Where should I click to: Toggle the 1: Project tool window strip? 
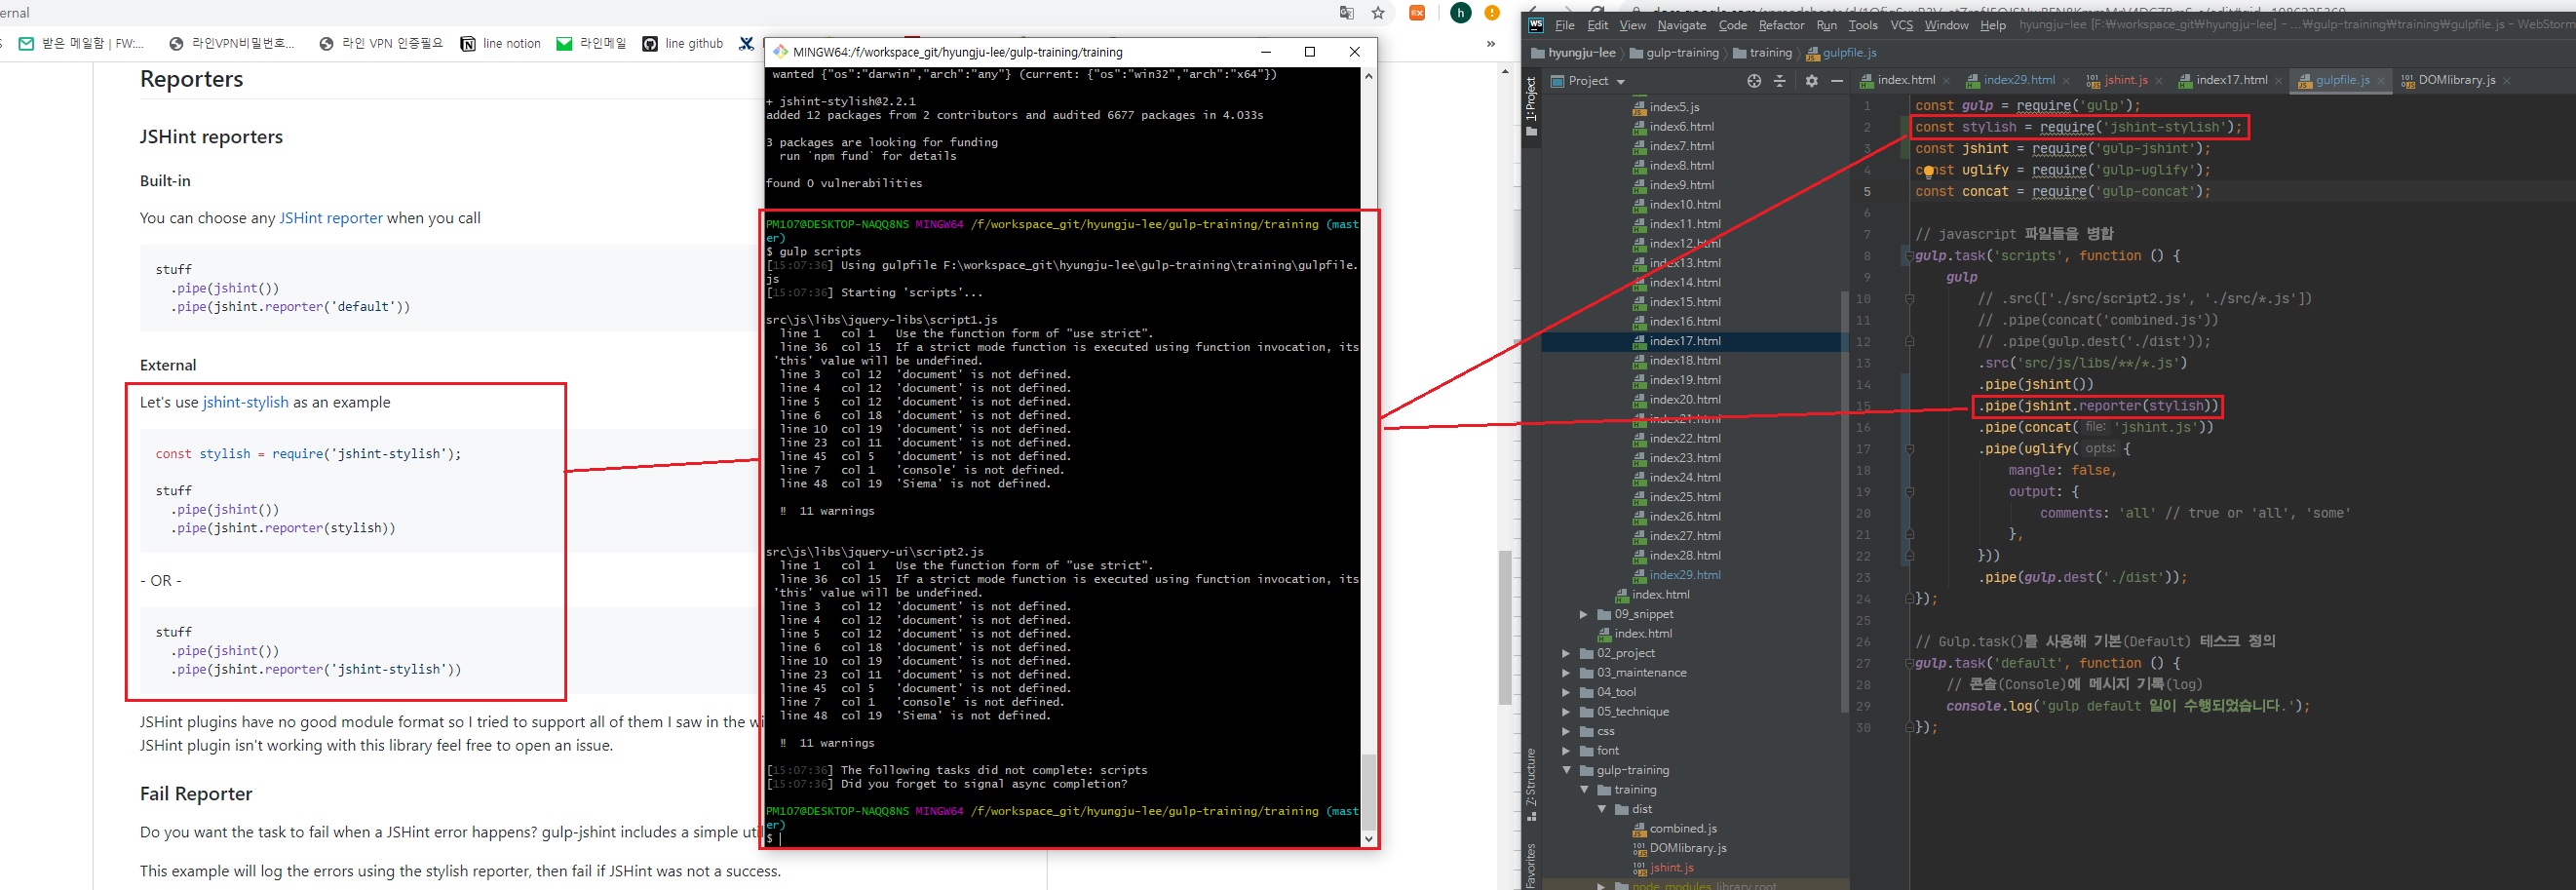coord(1531,105)
